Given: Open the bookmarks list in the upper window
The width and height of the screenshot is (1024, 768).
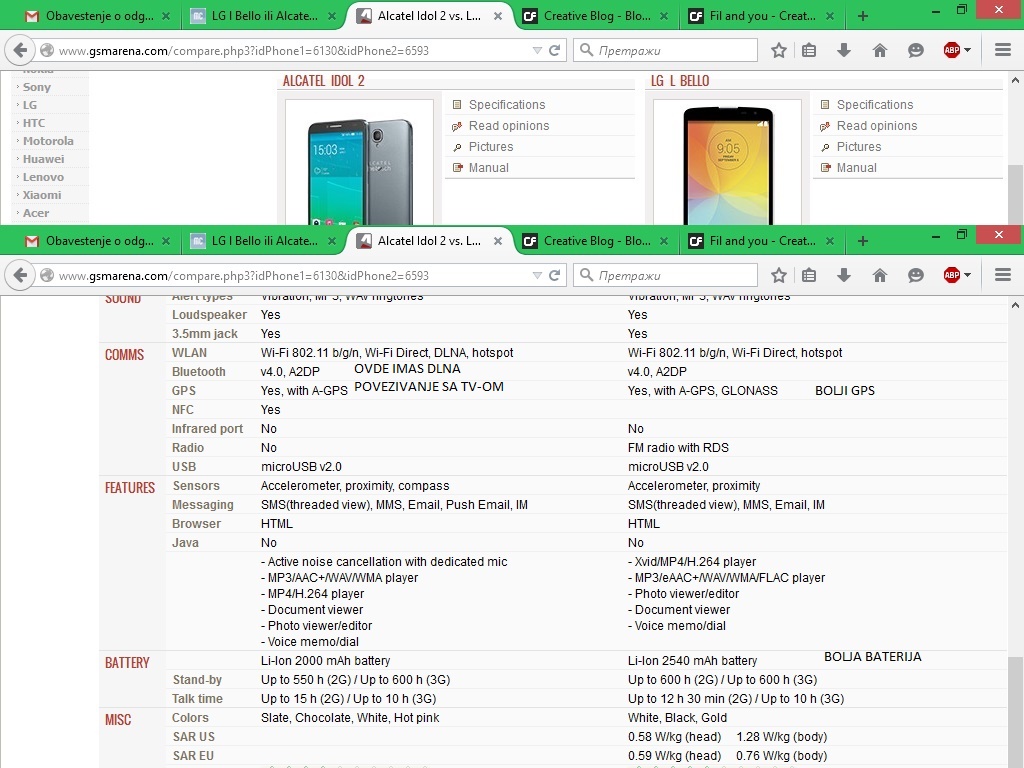Looking at the screenshot, I should pyautogui.click(x=809, y=50).
